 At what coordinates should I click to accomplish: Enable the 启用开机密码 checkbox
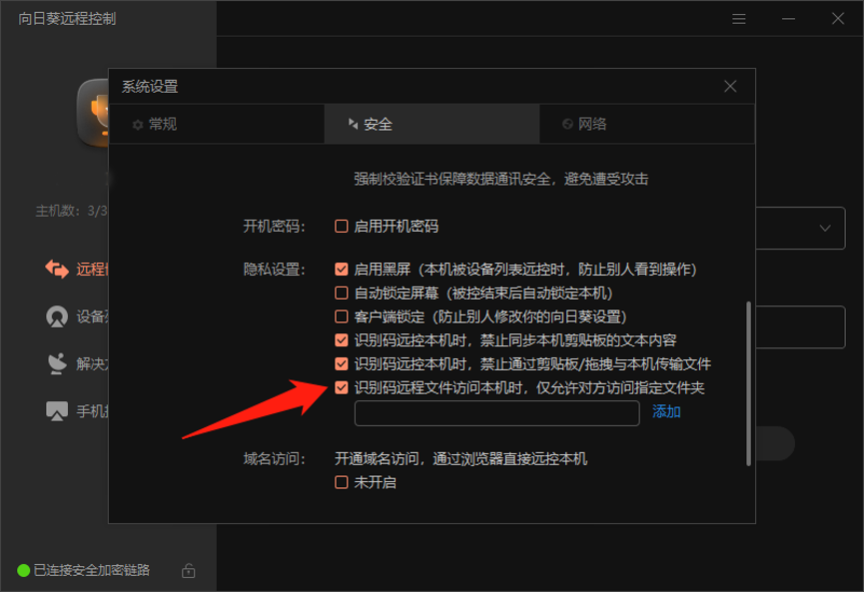point(342,226)
